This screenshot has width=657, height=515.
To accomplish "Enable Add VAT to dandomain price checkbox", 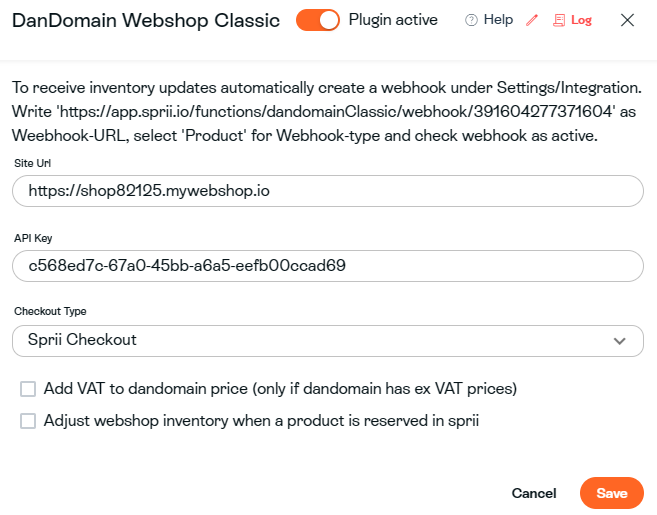I will point(28,388).
